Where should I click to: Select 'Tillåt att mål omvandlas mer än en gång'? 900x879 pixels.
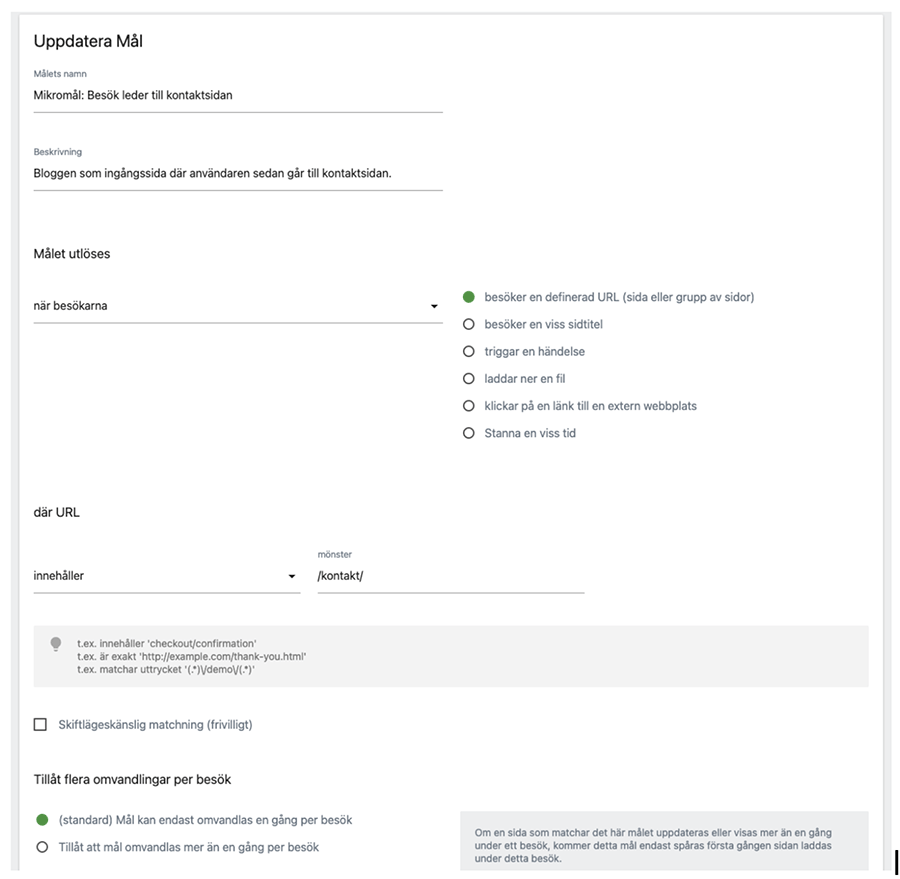(42, 847)
